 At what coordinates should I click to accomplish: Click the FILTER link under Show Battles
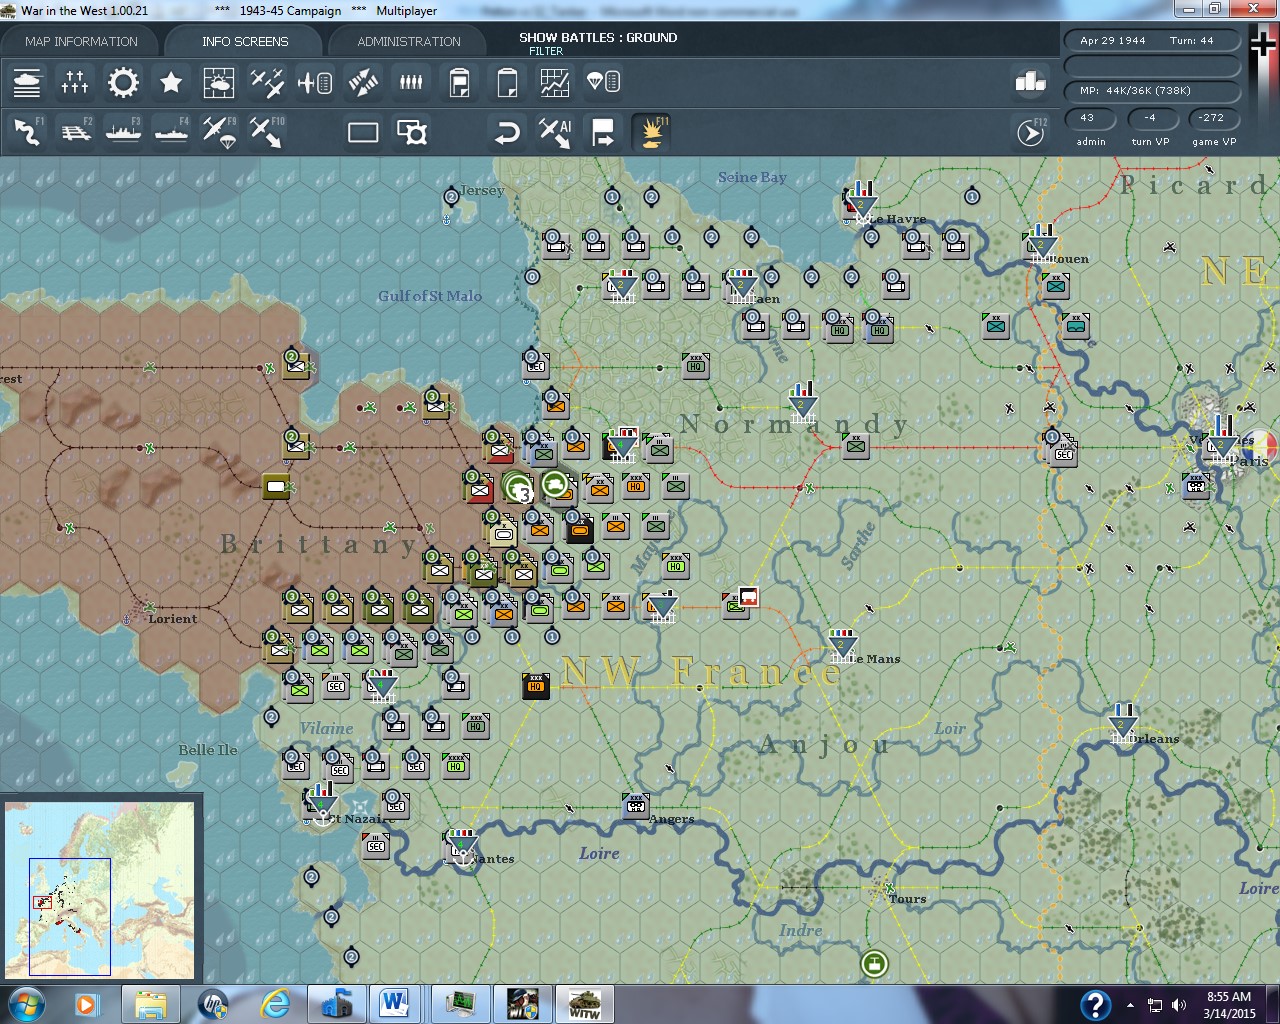[546, 51]
